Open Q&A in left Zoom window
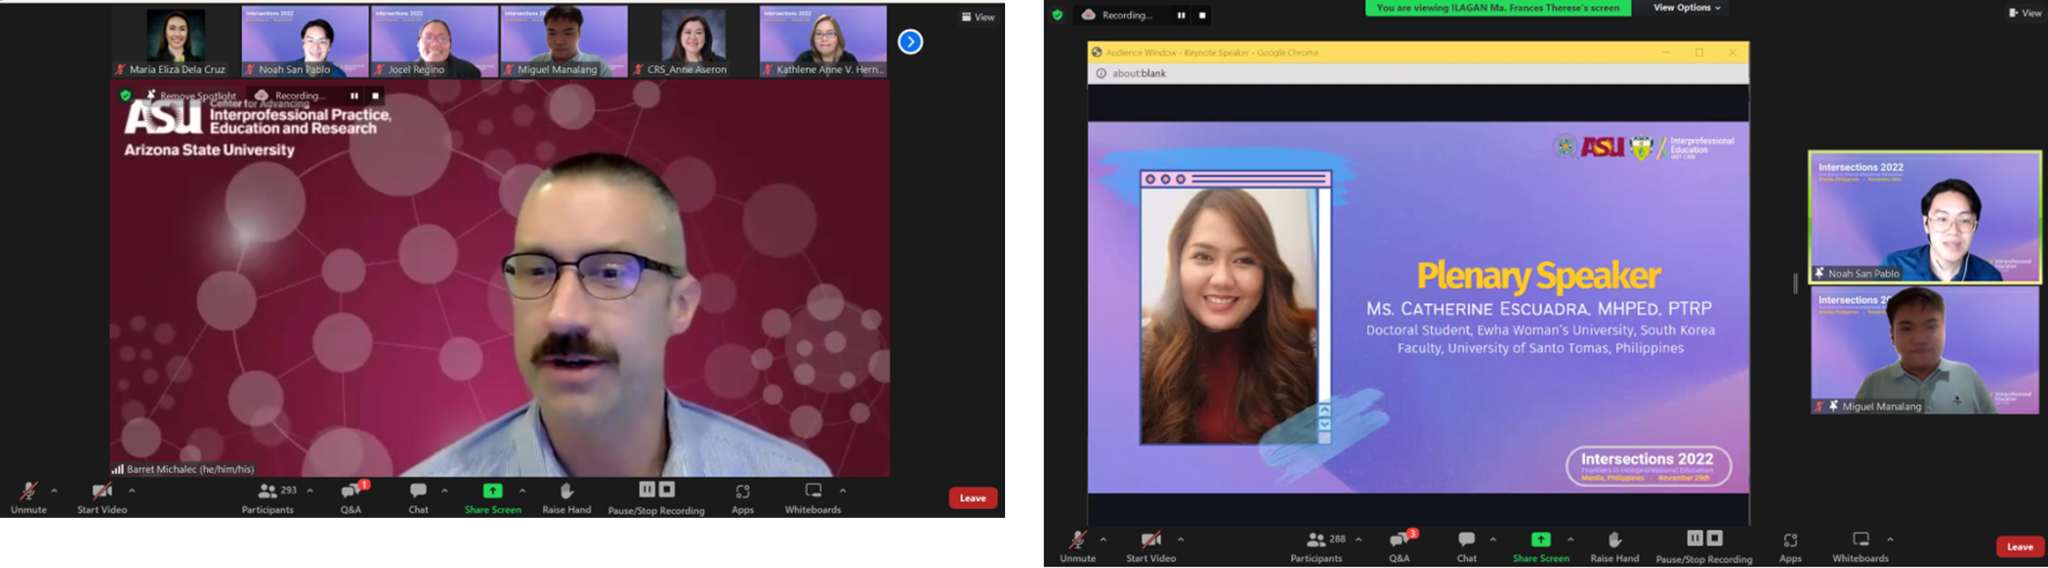Viewport: 2048px width, 568px height. (x=351, y=497)
